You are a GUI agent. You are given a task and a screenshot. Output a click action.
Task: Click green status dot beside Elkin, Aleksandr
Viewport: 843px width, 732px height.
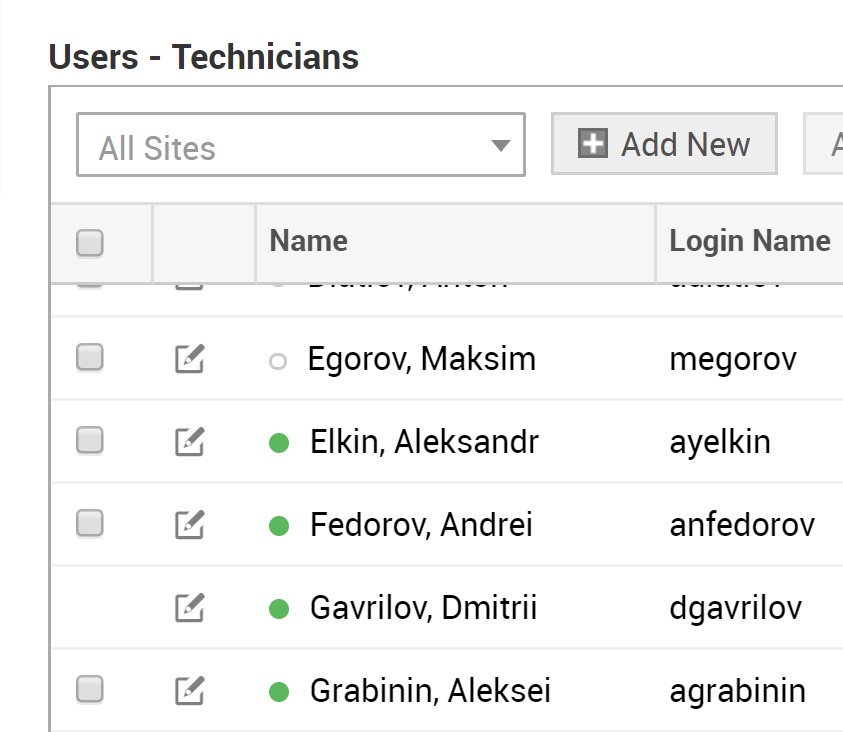pyautogui.click(x=279, y=442)
